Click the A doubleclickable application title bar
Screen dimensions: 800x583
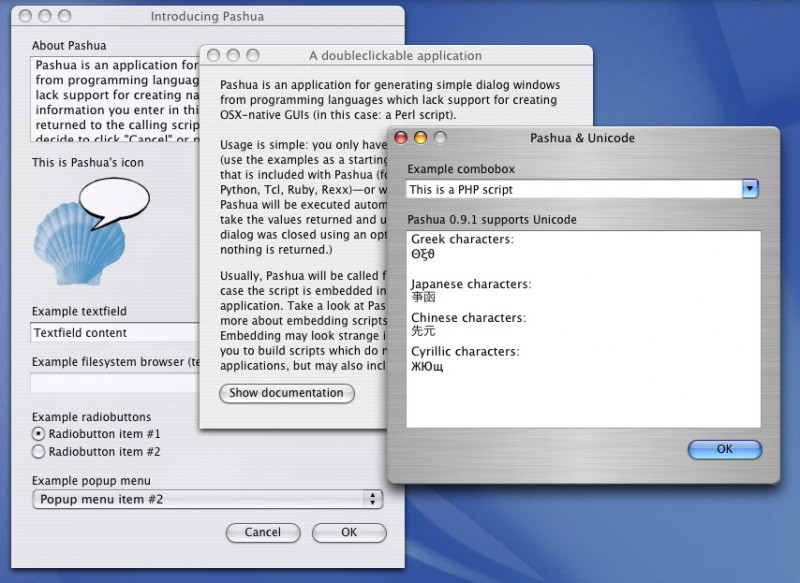pos(395,55)
